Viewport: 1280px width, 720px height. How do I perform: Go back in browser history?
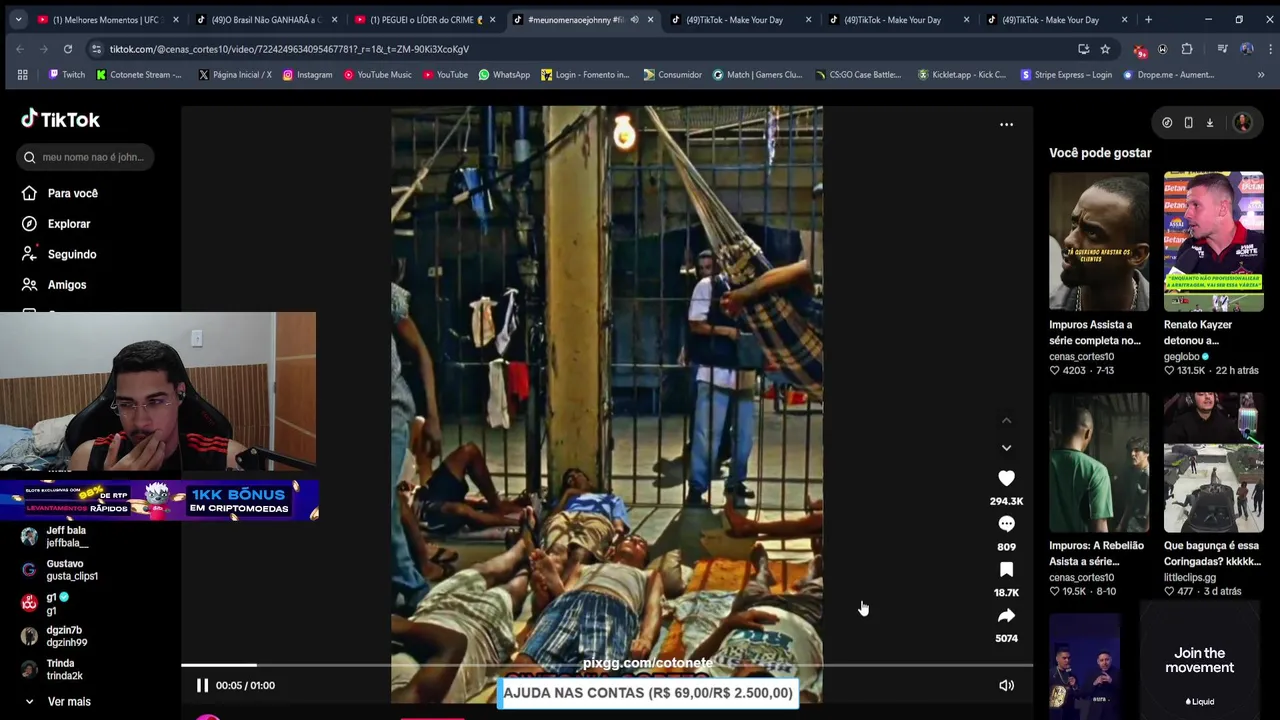(x=20, y=49)
